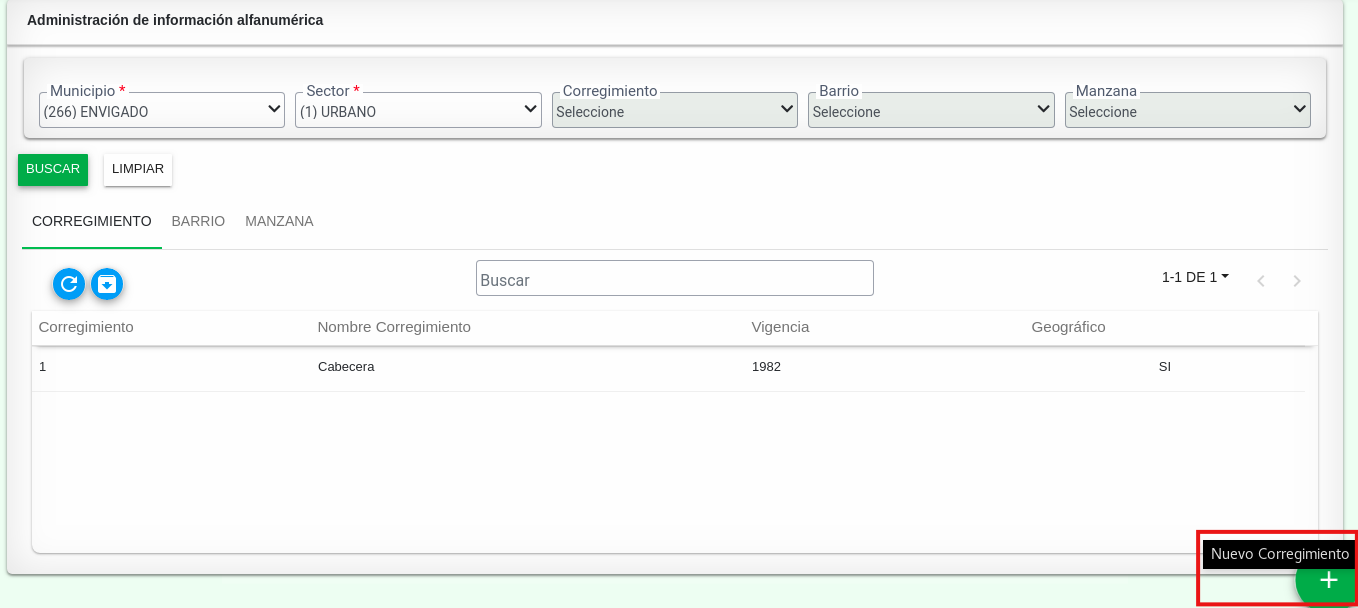Click the Geográfico column header
Image resolution: width=1358 pixels, height=608 pixels.
(1068, 327)
